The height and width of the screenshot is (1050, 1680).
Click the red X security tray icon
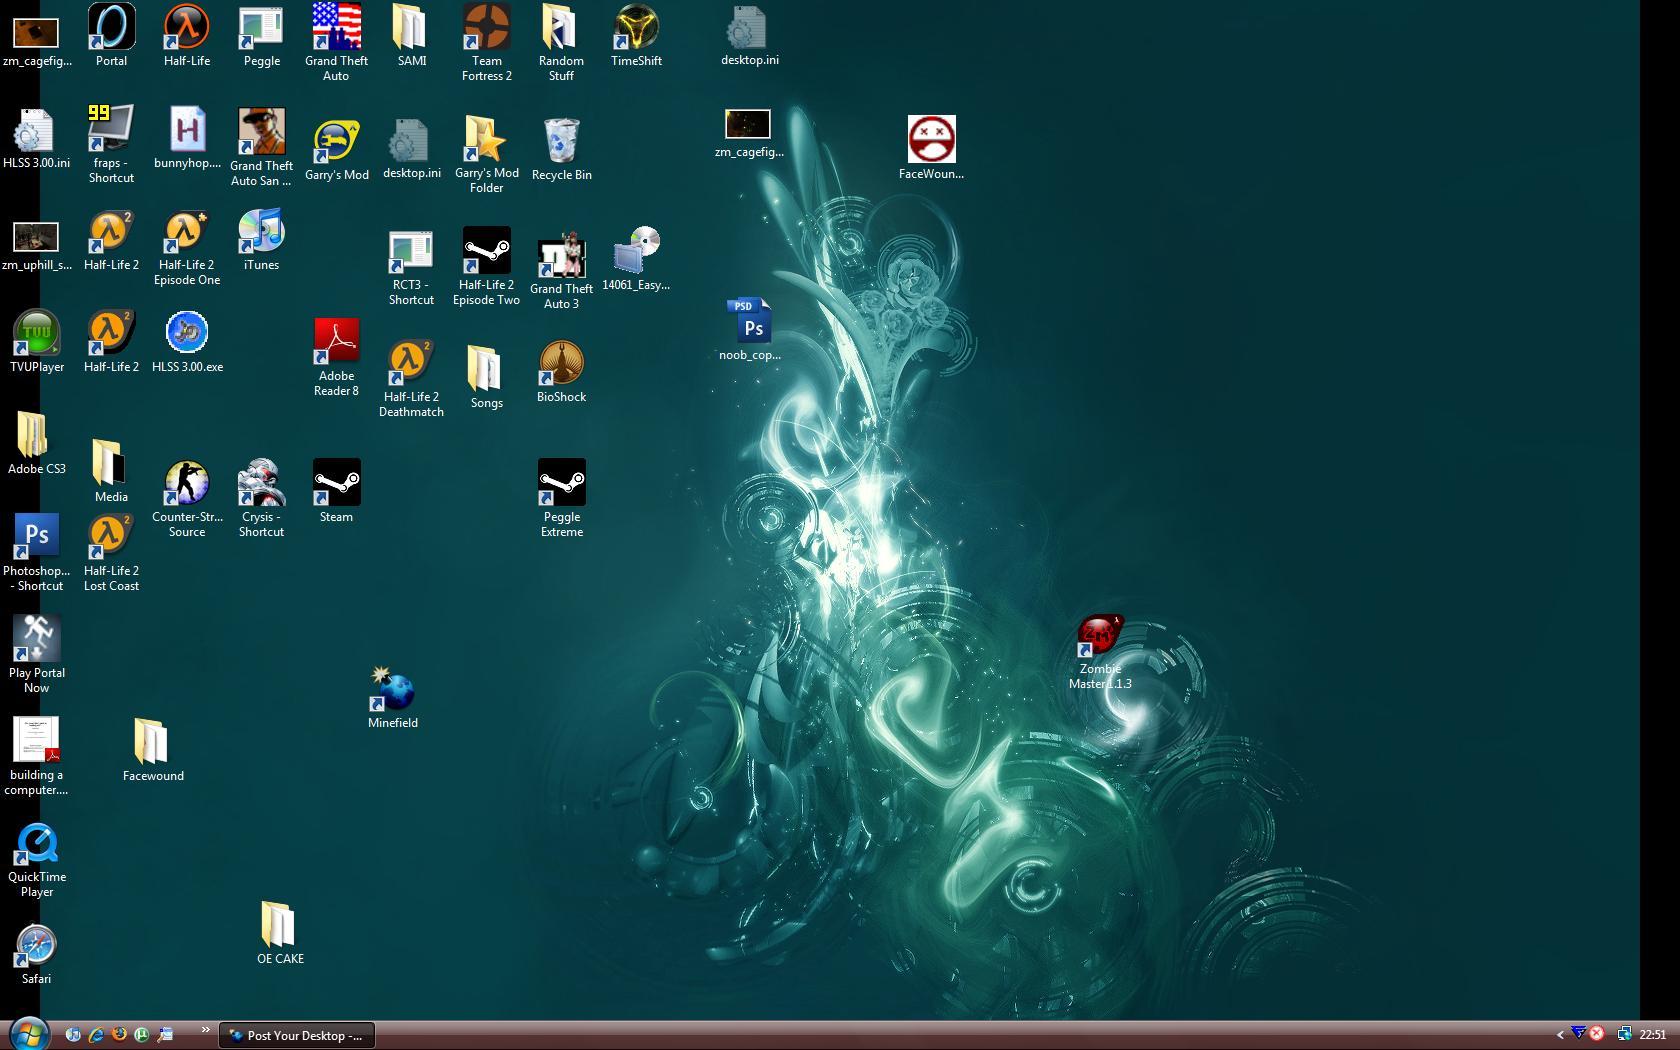click(1597, 1034)
